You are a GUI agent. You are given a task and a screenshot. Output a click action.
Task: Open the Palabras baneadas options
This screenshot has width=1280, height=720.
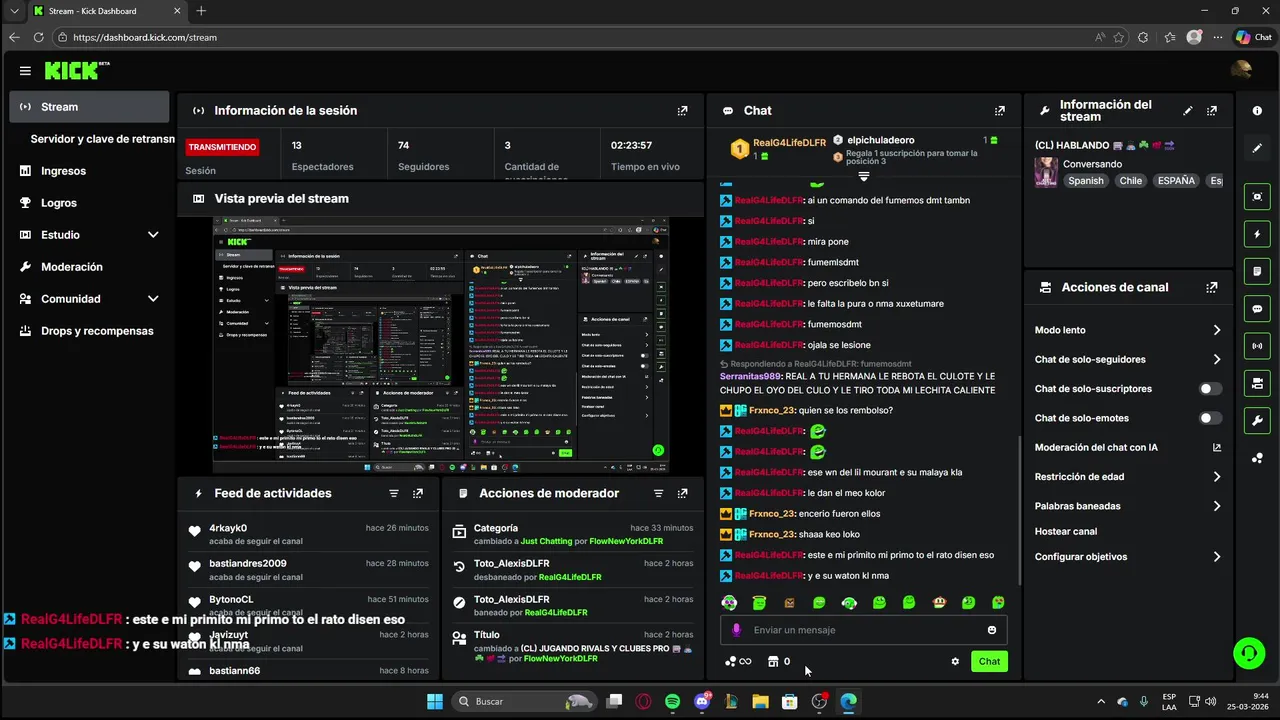tap(1127, 506)
